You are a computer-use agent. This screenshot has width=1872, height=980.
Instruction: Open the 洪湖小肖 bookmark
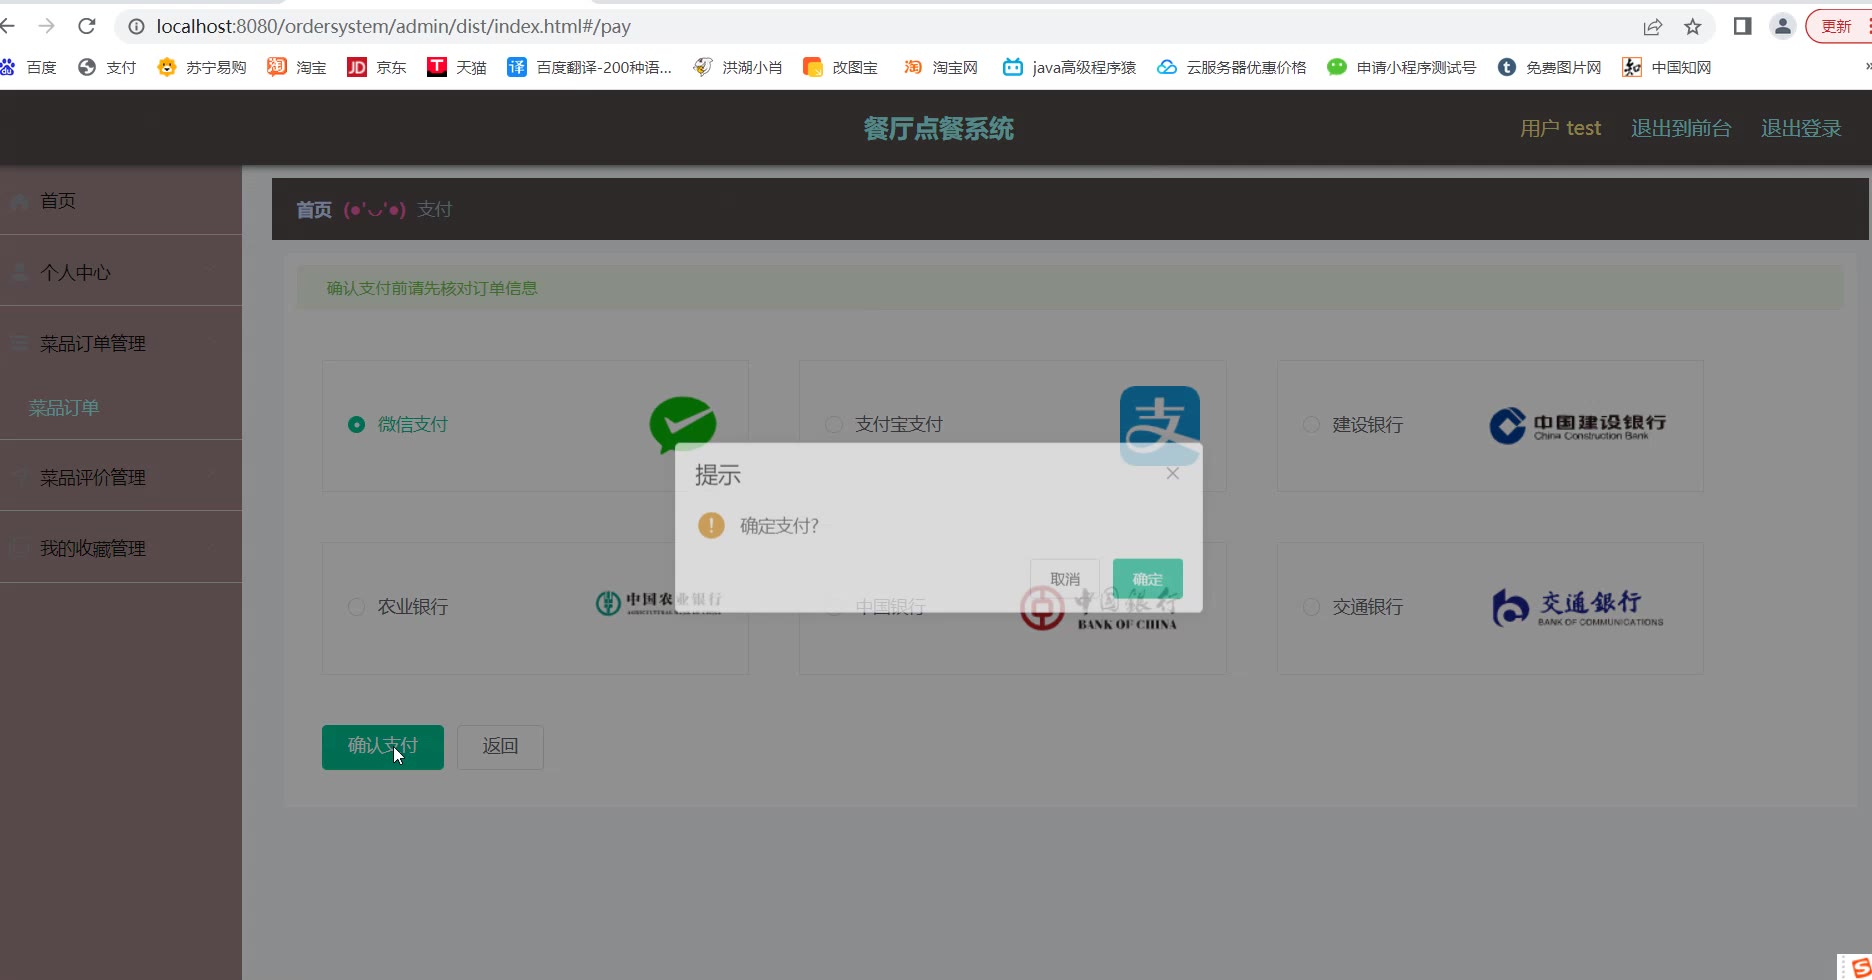[x=738, y=67]
